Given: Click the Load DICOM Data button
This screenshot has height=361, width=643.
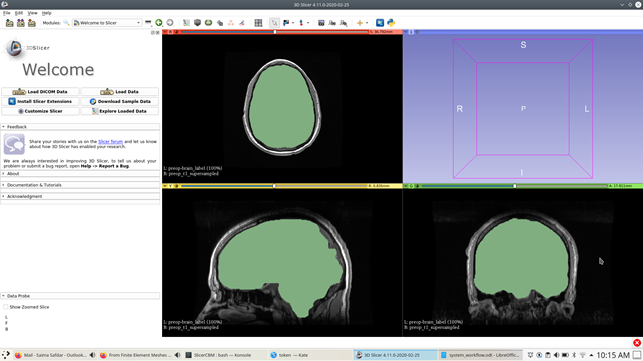Looking at the screenshot, I should pyautogui.click(x=40, y=91).
